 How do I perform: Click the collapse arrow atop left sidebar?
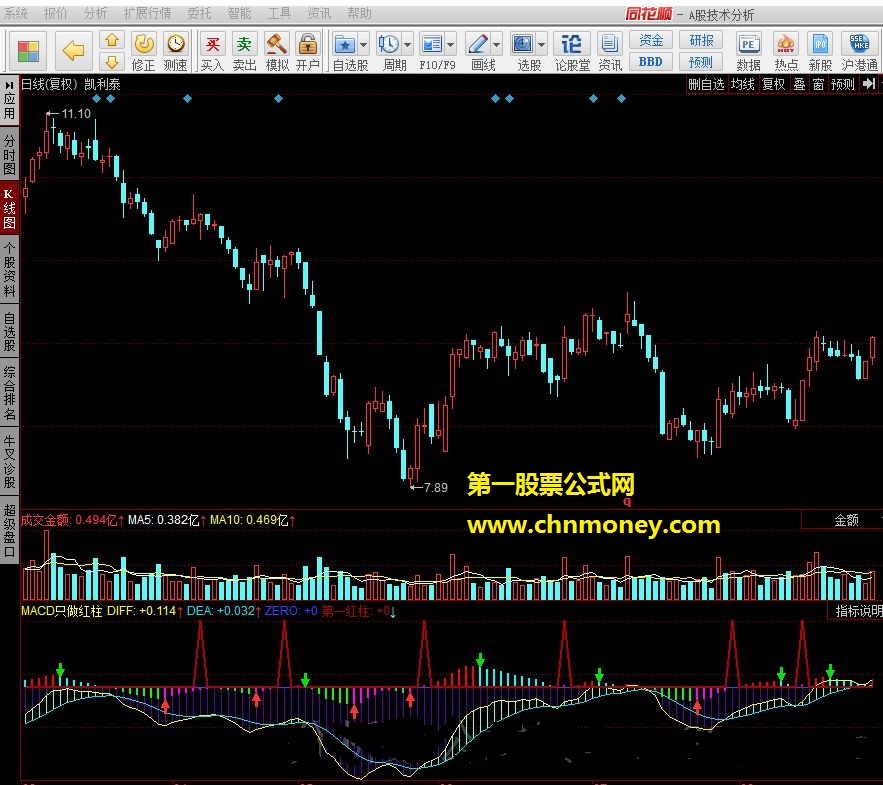[x=9, y=85]
